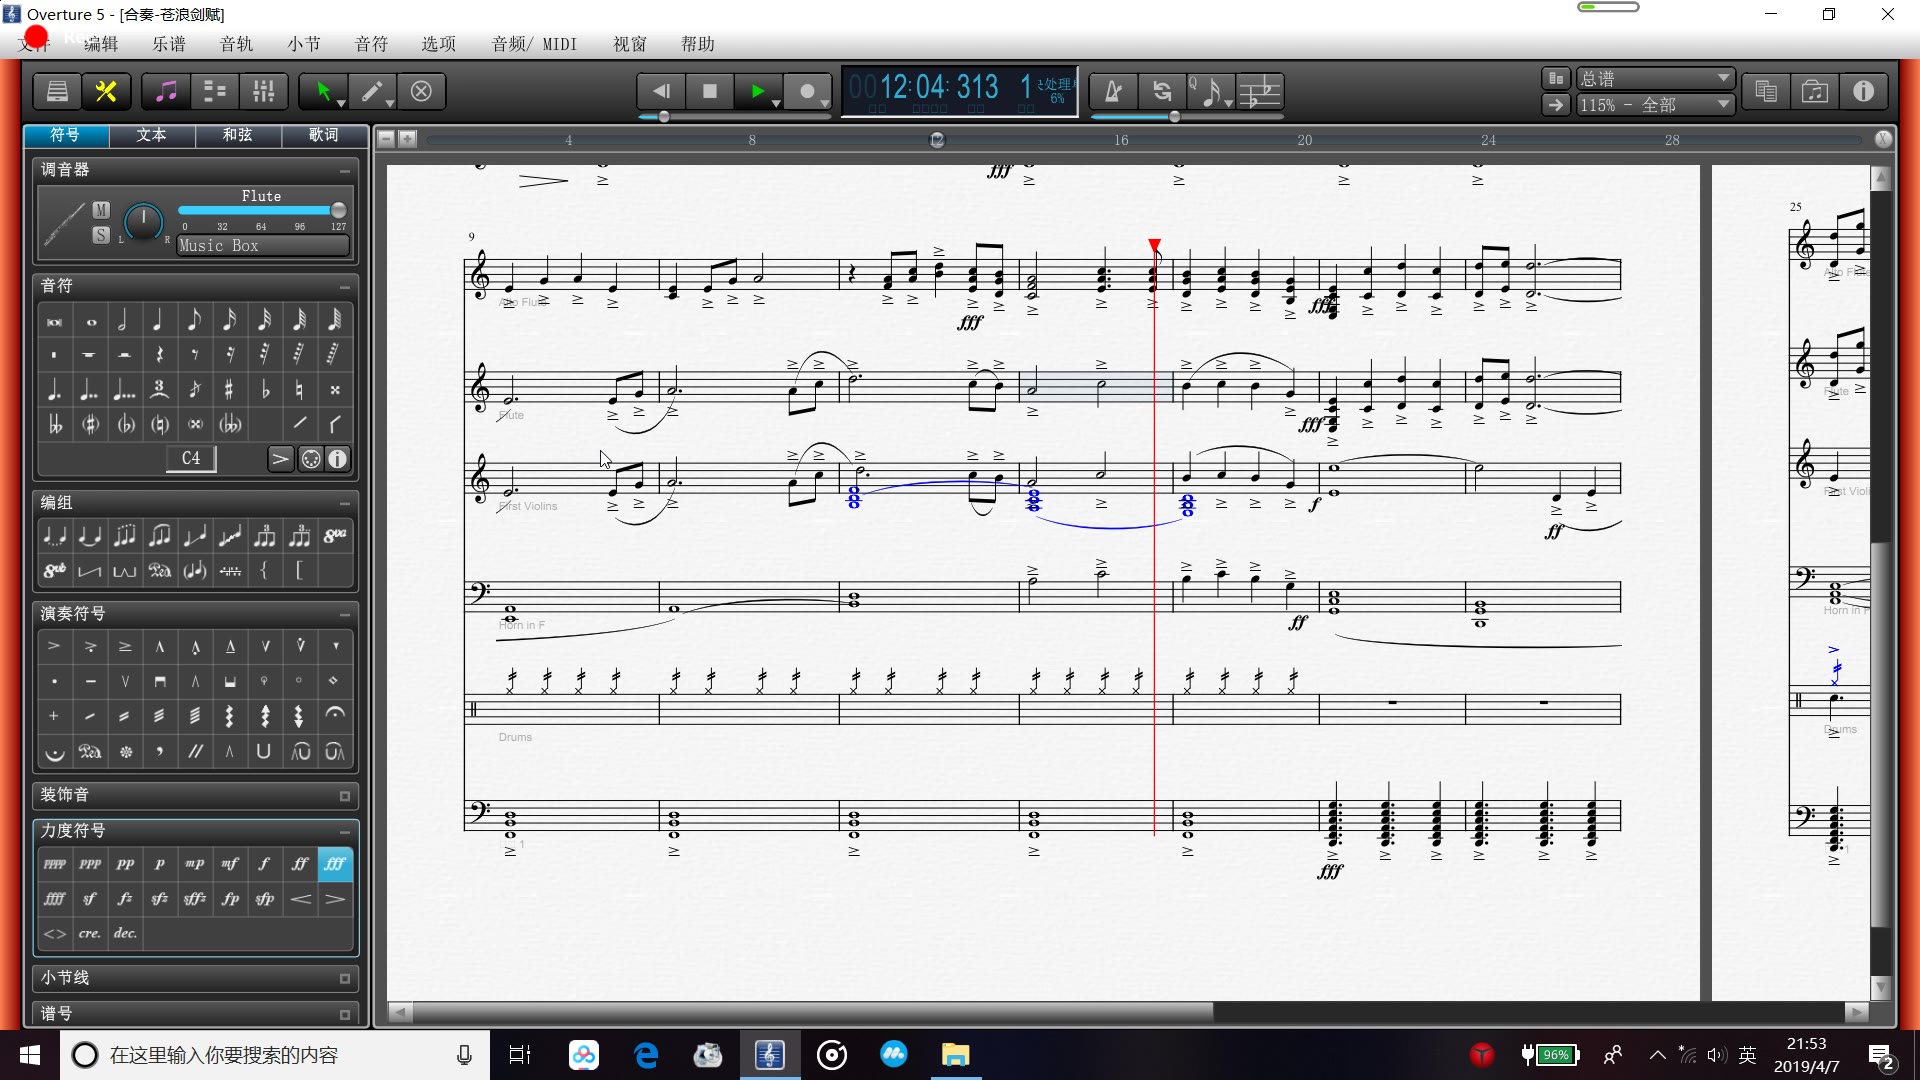Toggle the loop playback mode button
The width and height of the screenshot is (1920, 1080).
click(1160, 90)
